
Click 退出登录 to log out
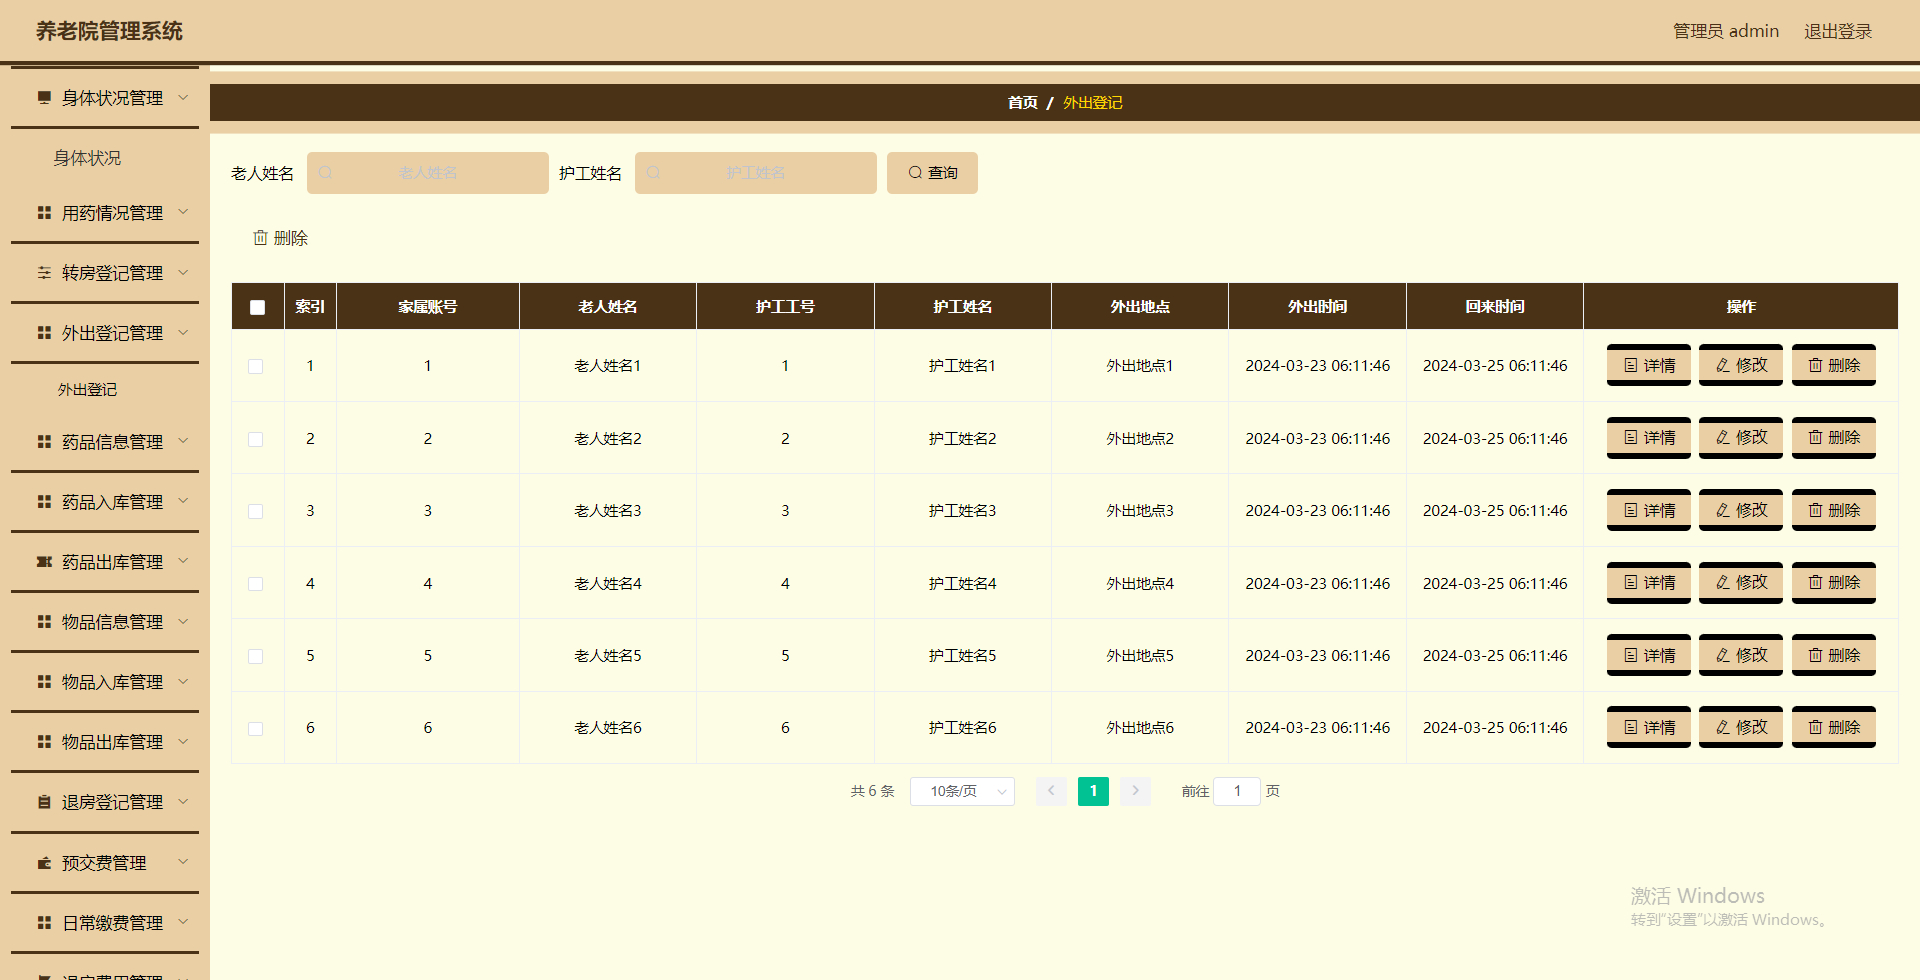[1837, 31]
